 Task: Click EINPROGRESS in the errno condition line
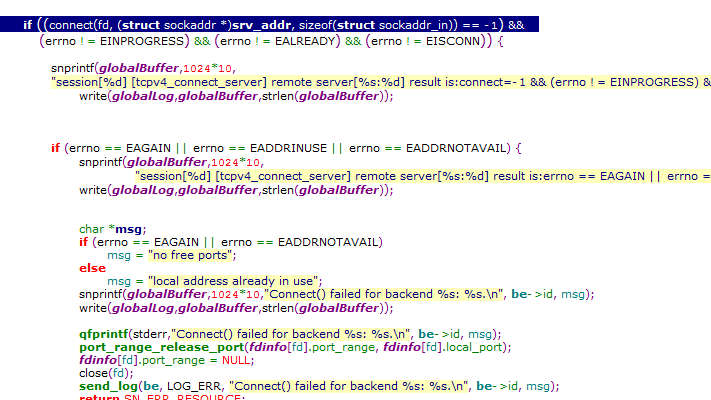(141, 41)
